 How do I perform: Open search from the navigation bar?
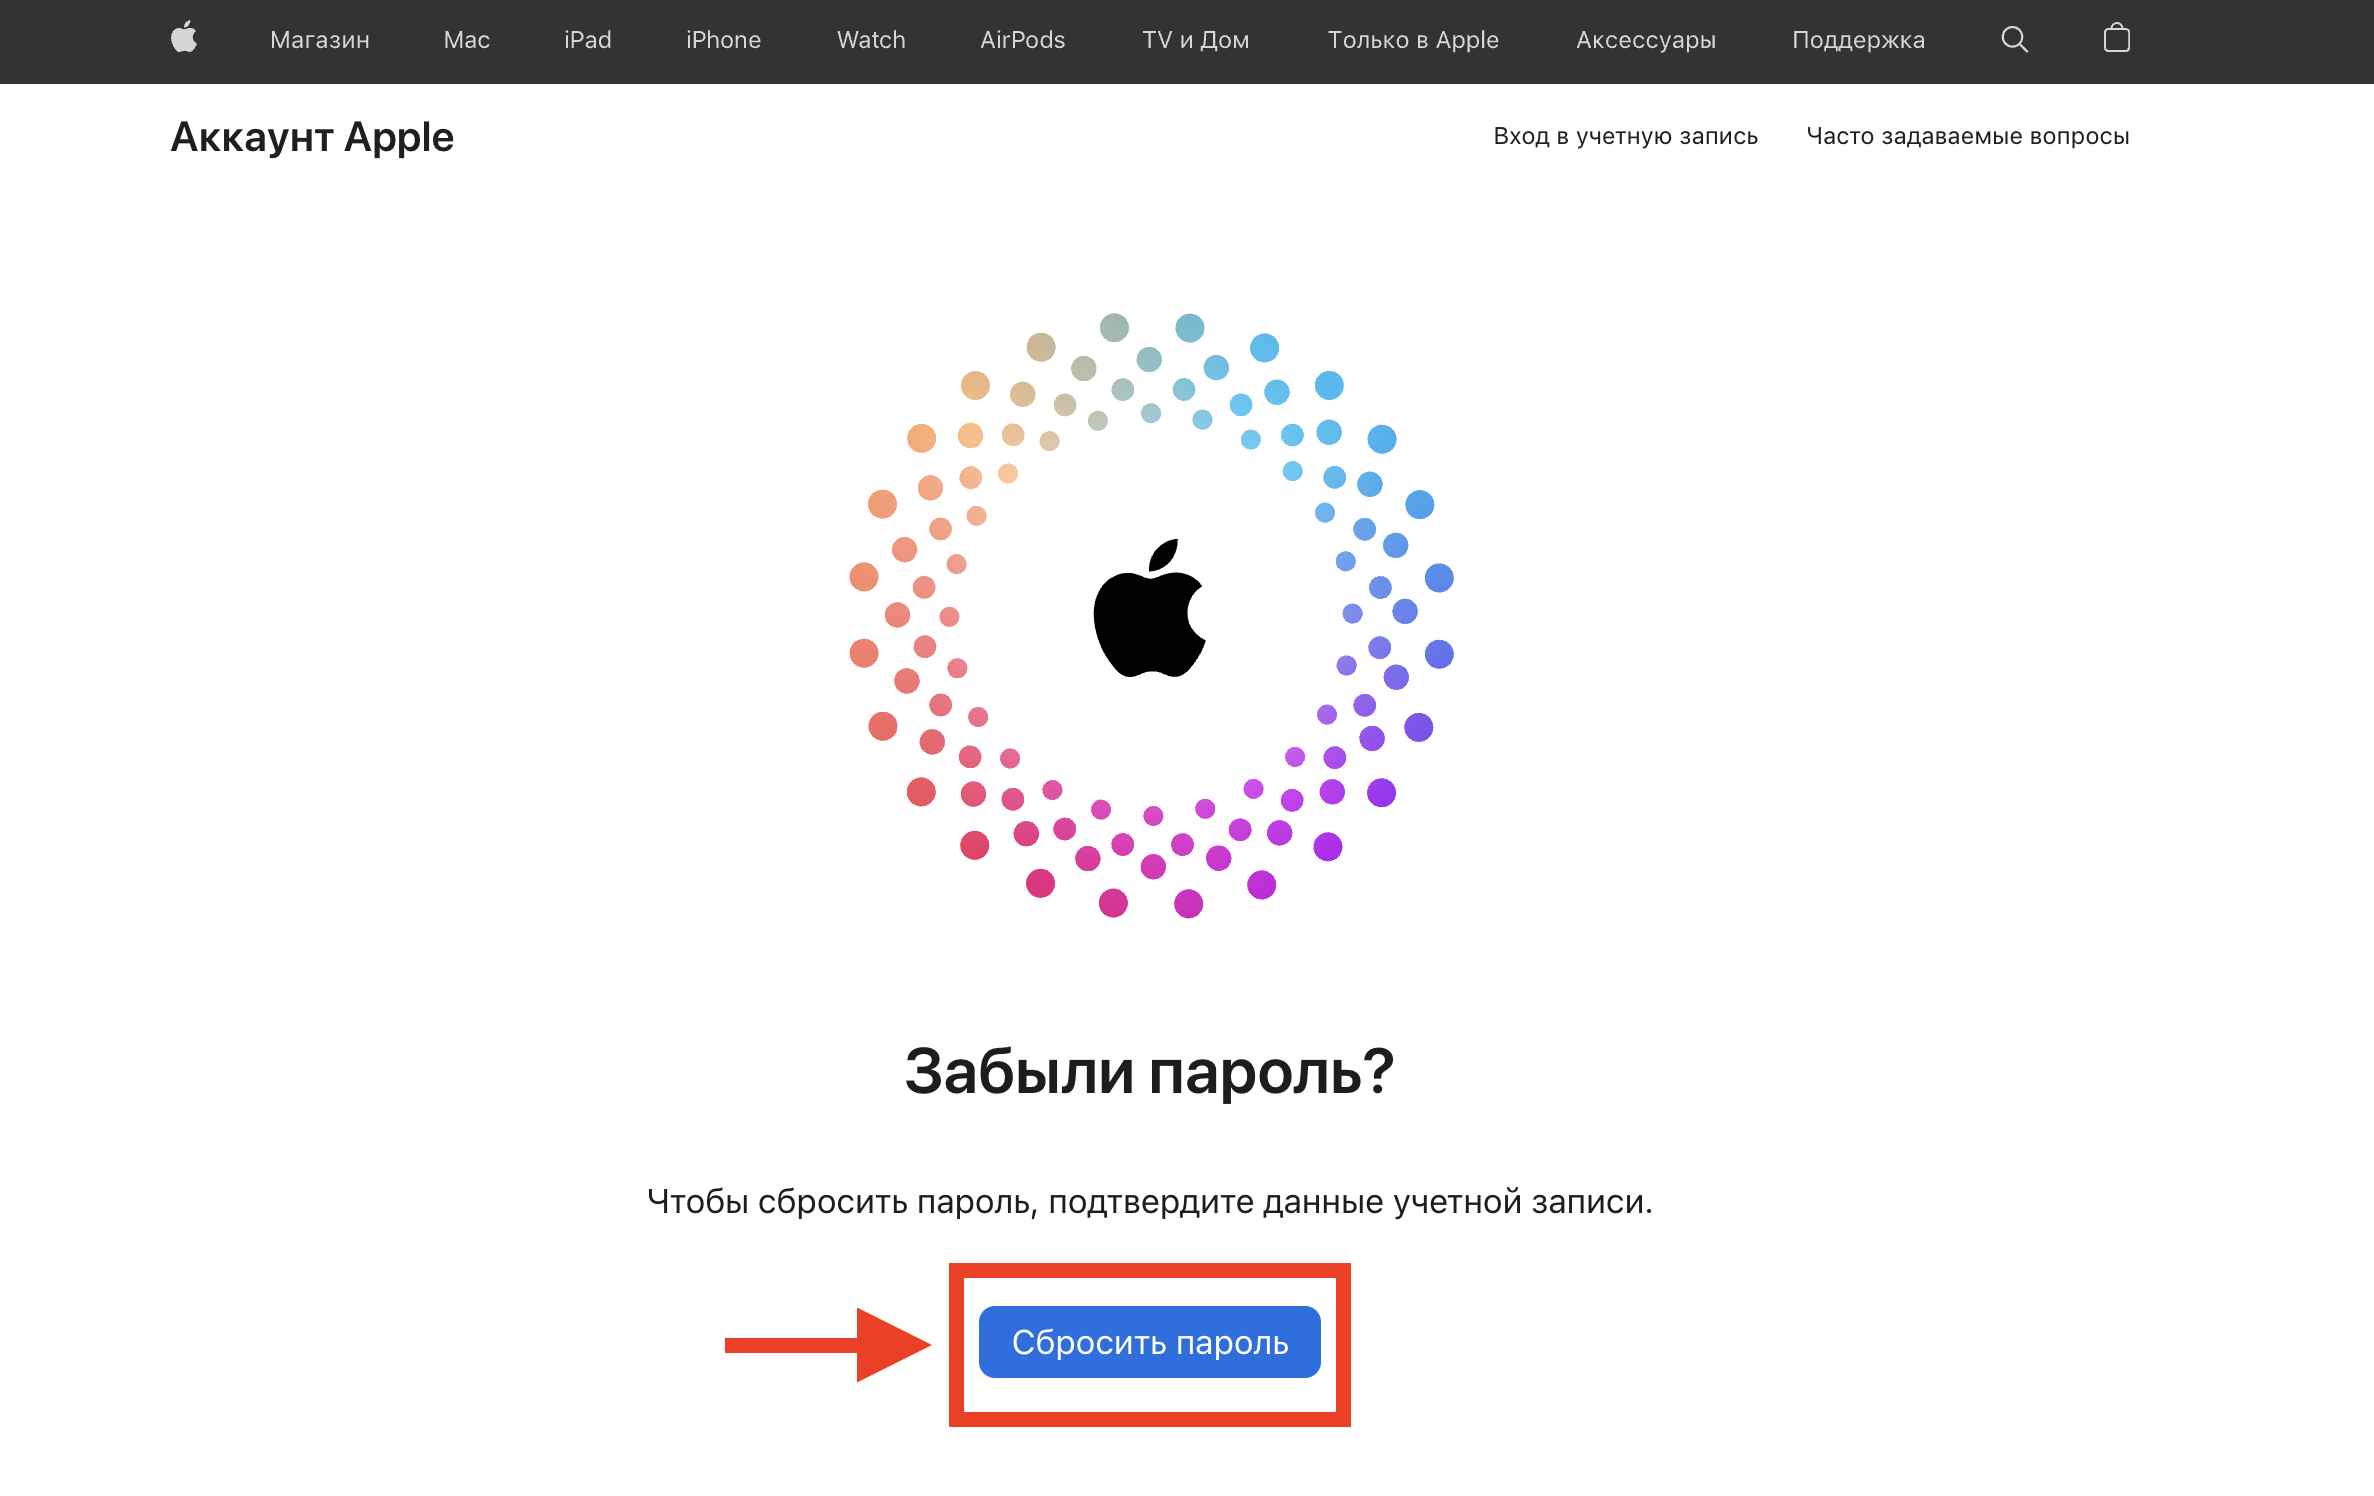click(x=2015, y=40)
